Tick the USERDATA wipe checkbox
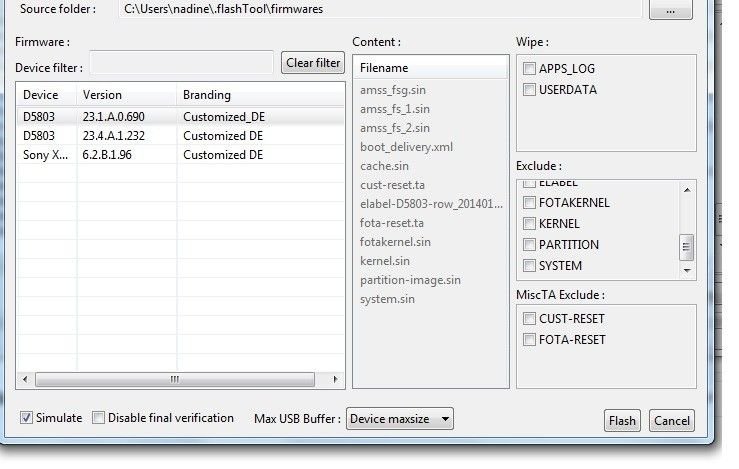The width and height of the screenshot is (739, 469). point(529,90)
